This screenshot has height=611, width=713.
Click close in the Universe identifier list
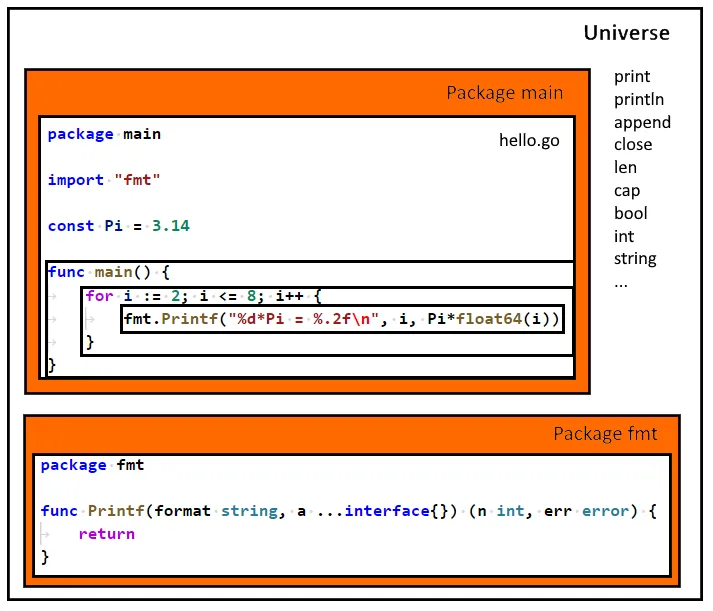point(633,144)
